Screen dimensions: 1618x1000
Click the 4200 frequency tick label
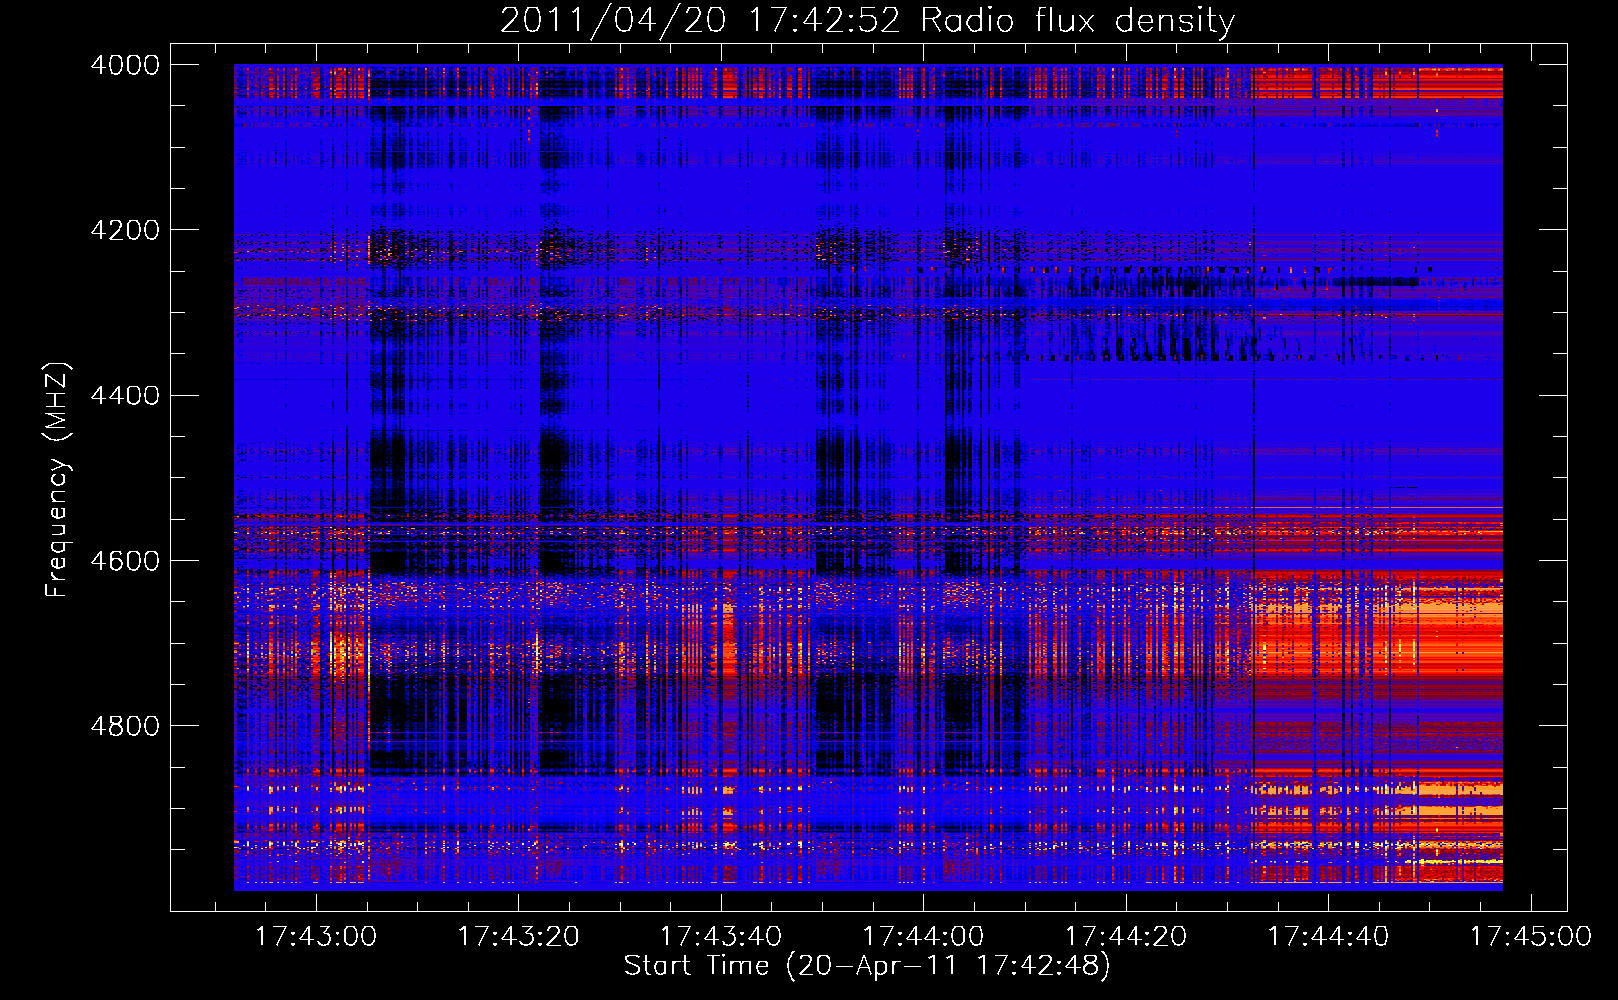pyautogui.click(x=125, y=230)
